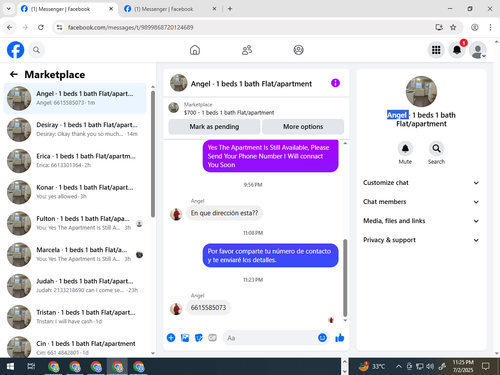
Task: Close the second Messenger tab
Action: 214,9
